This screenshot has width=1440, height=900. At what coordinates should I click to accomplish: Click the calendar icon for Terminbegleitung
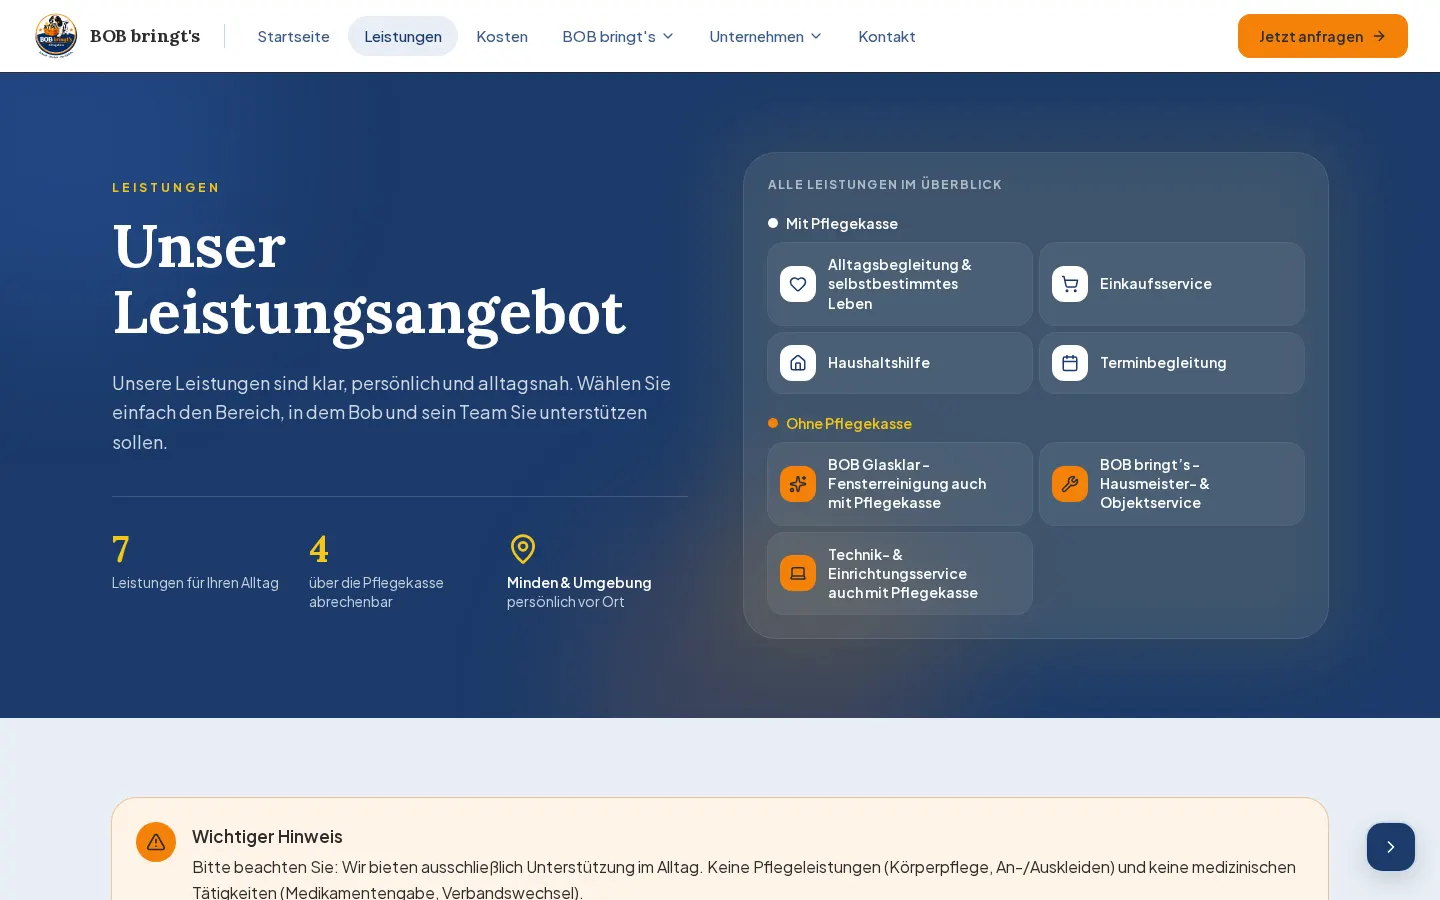pos(1070,363)
